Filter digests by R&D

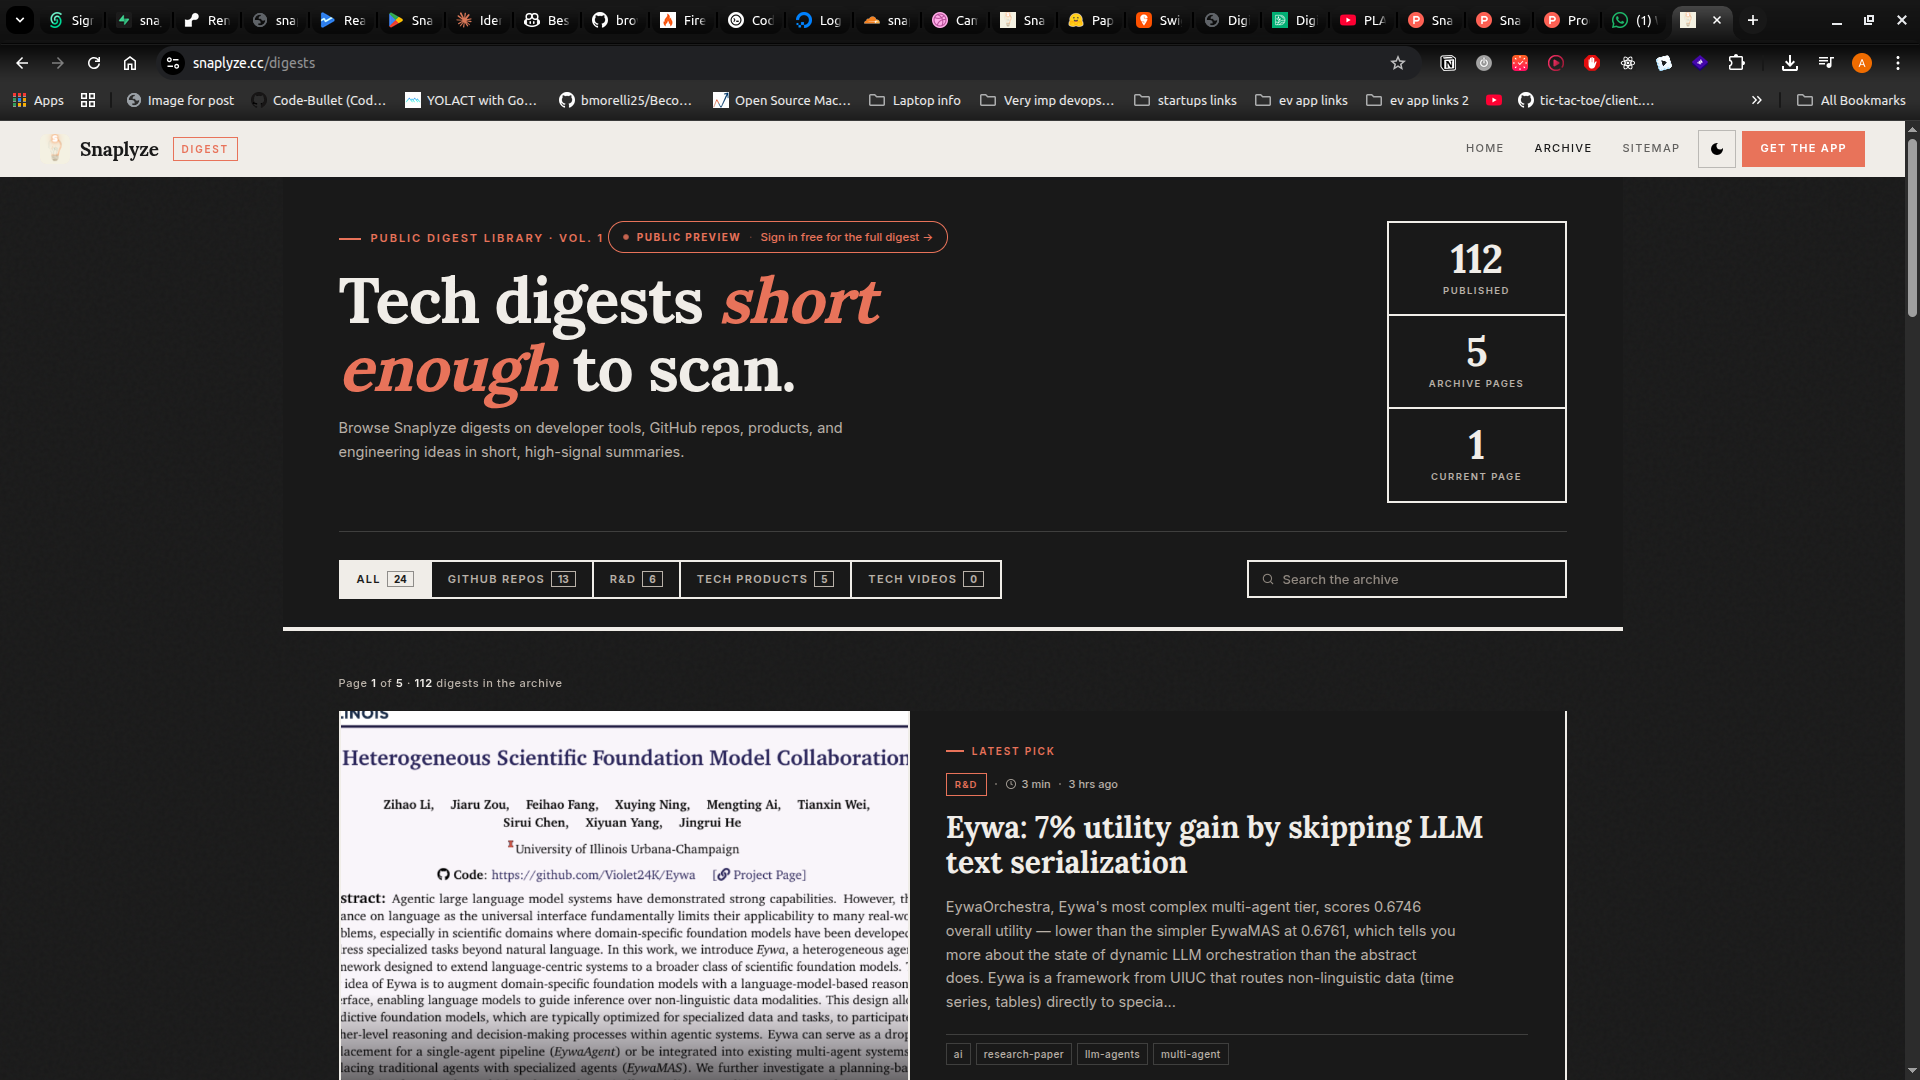click(636, 579)
